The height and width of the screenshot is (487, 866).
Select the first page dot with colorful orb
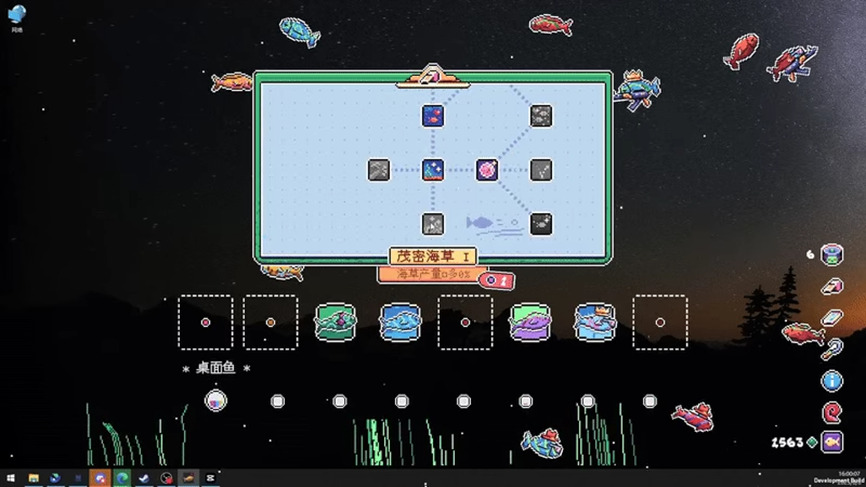click(215, 401)
